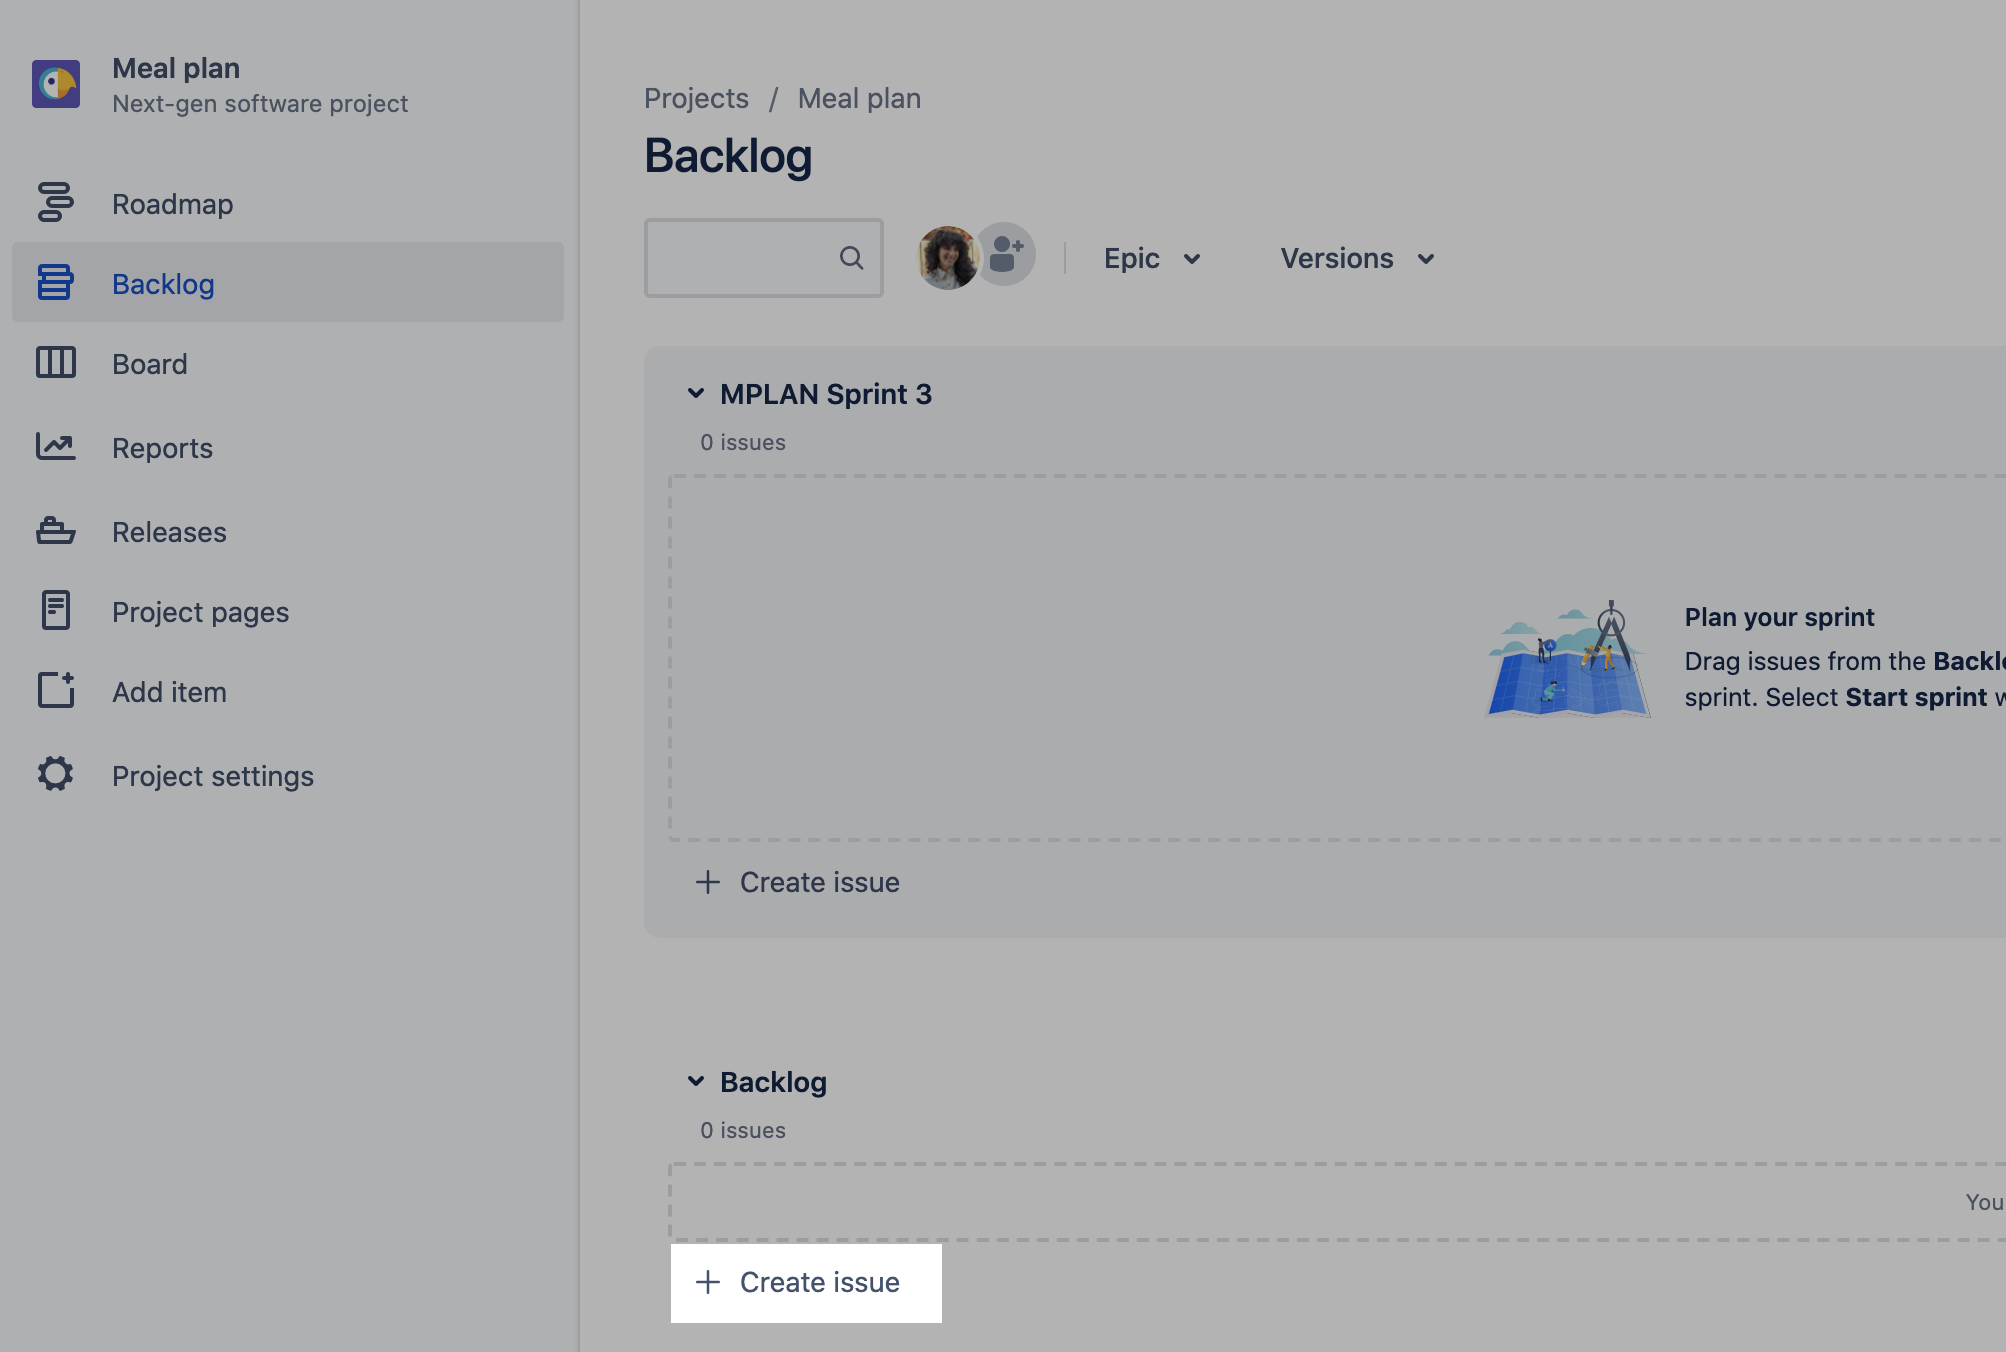Open the Board columns icon
Viewport: 2006px width, 1352px height.
(55, 362)
